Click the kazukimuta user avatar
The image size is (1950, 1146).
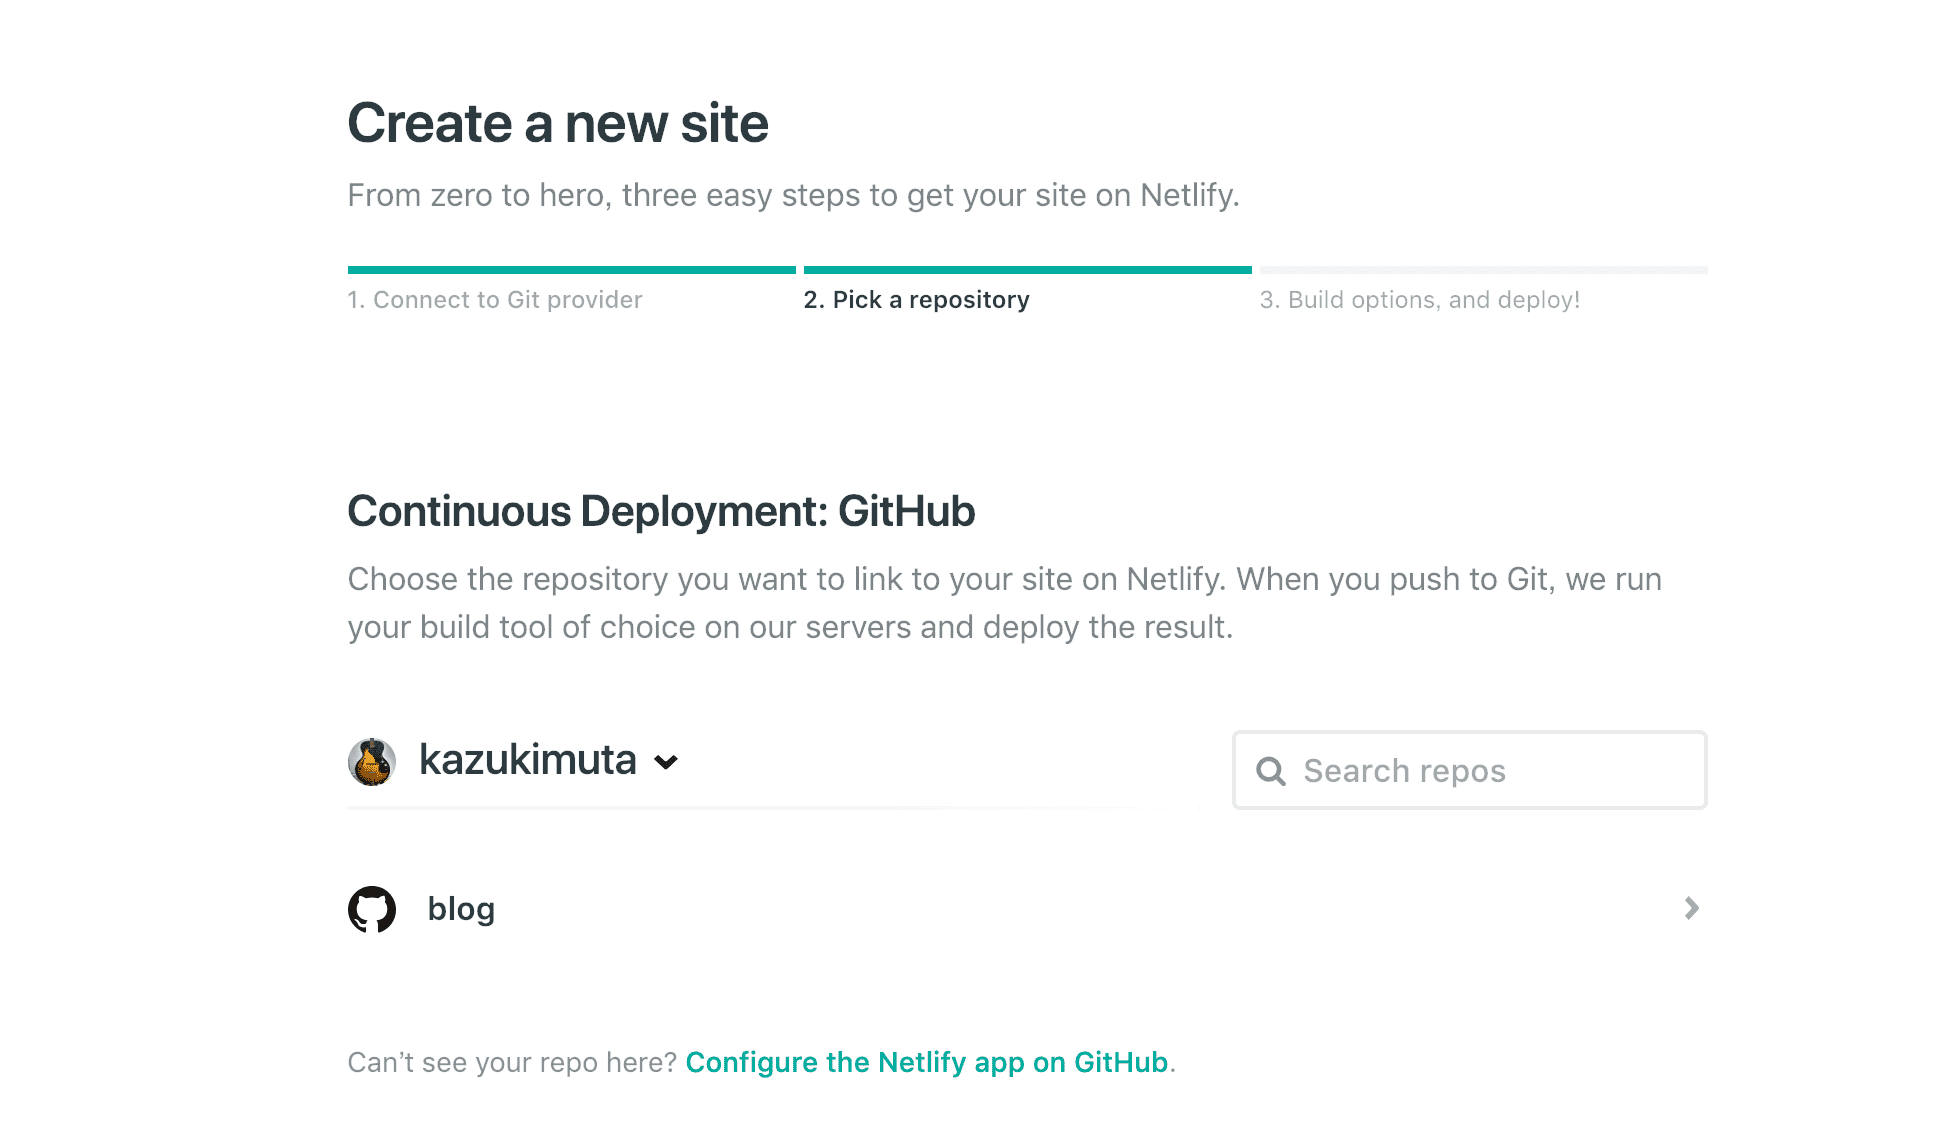(x=372, y=762)
